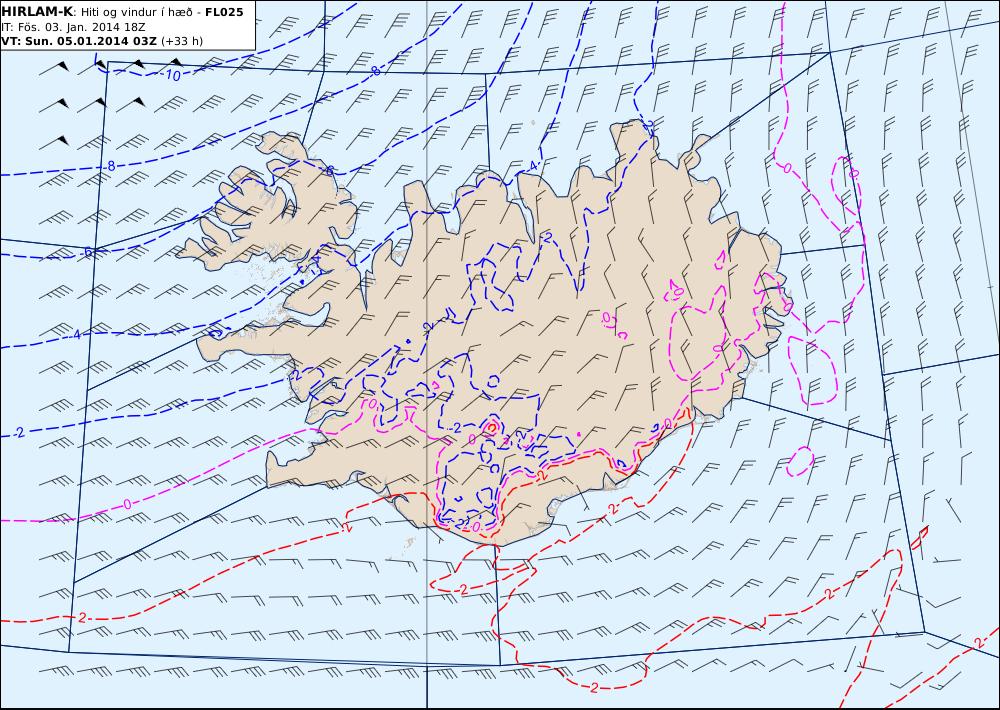
Task: Click the '(+33 h)' forecast offset text
Action: coord(182,41)
